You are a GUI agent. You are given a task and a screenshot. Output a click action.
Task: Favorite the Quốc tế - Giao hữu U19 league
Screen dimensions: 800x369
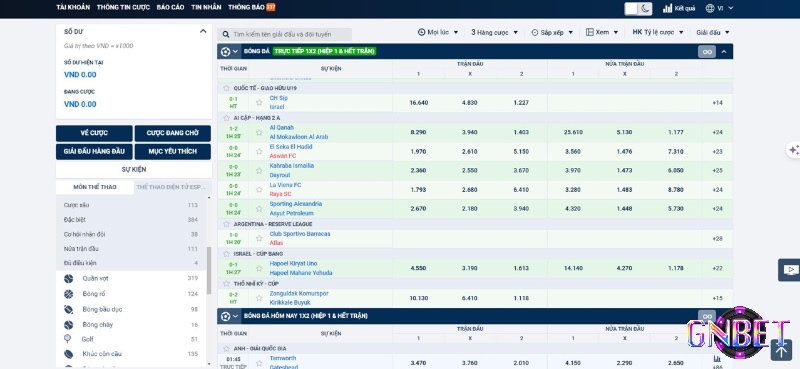[x=227, y=88]
